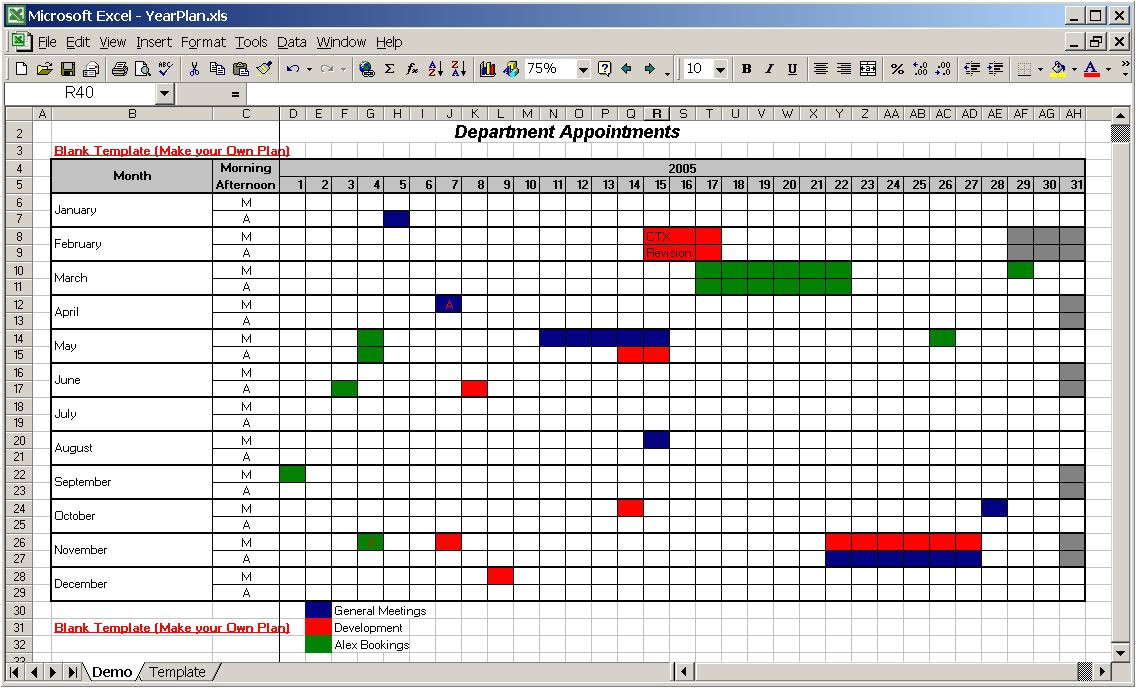Image resolution: width=1136 pixels, height=688 pixels.
Task: Toggle bold formatting
Action: pyautogui.click(x=746, y=69)
